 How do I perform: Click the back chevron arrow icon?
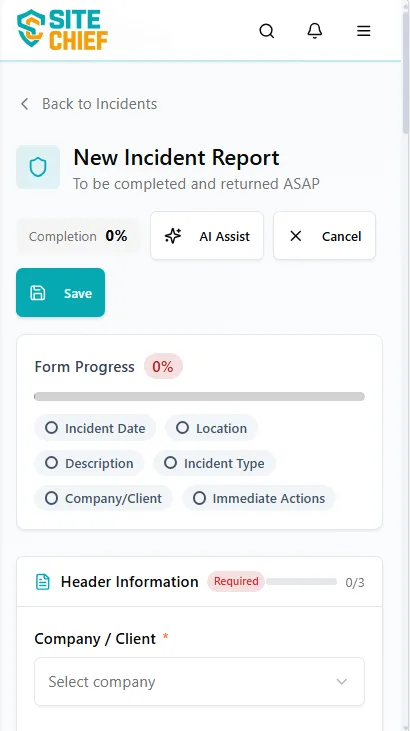point(25,103)
